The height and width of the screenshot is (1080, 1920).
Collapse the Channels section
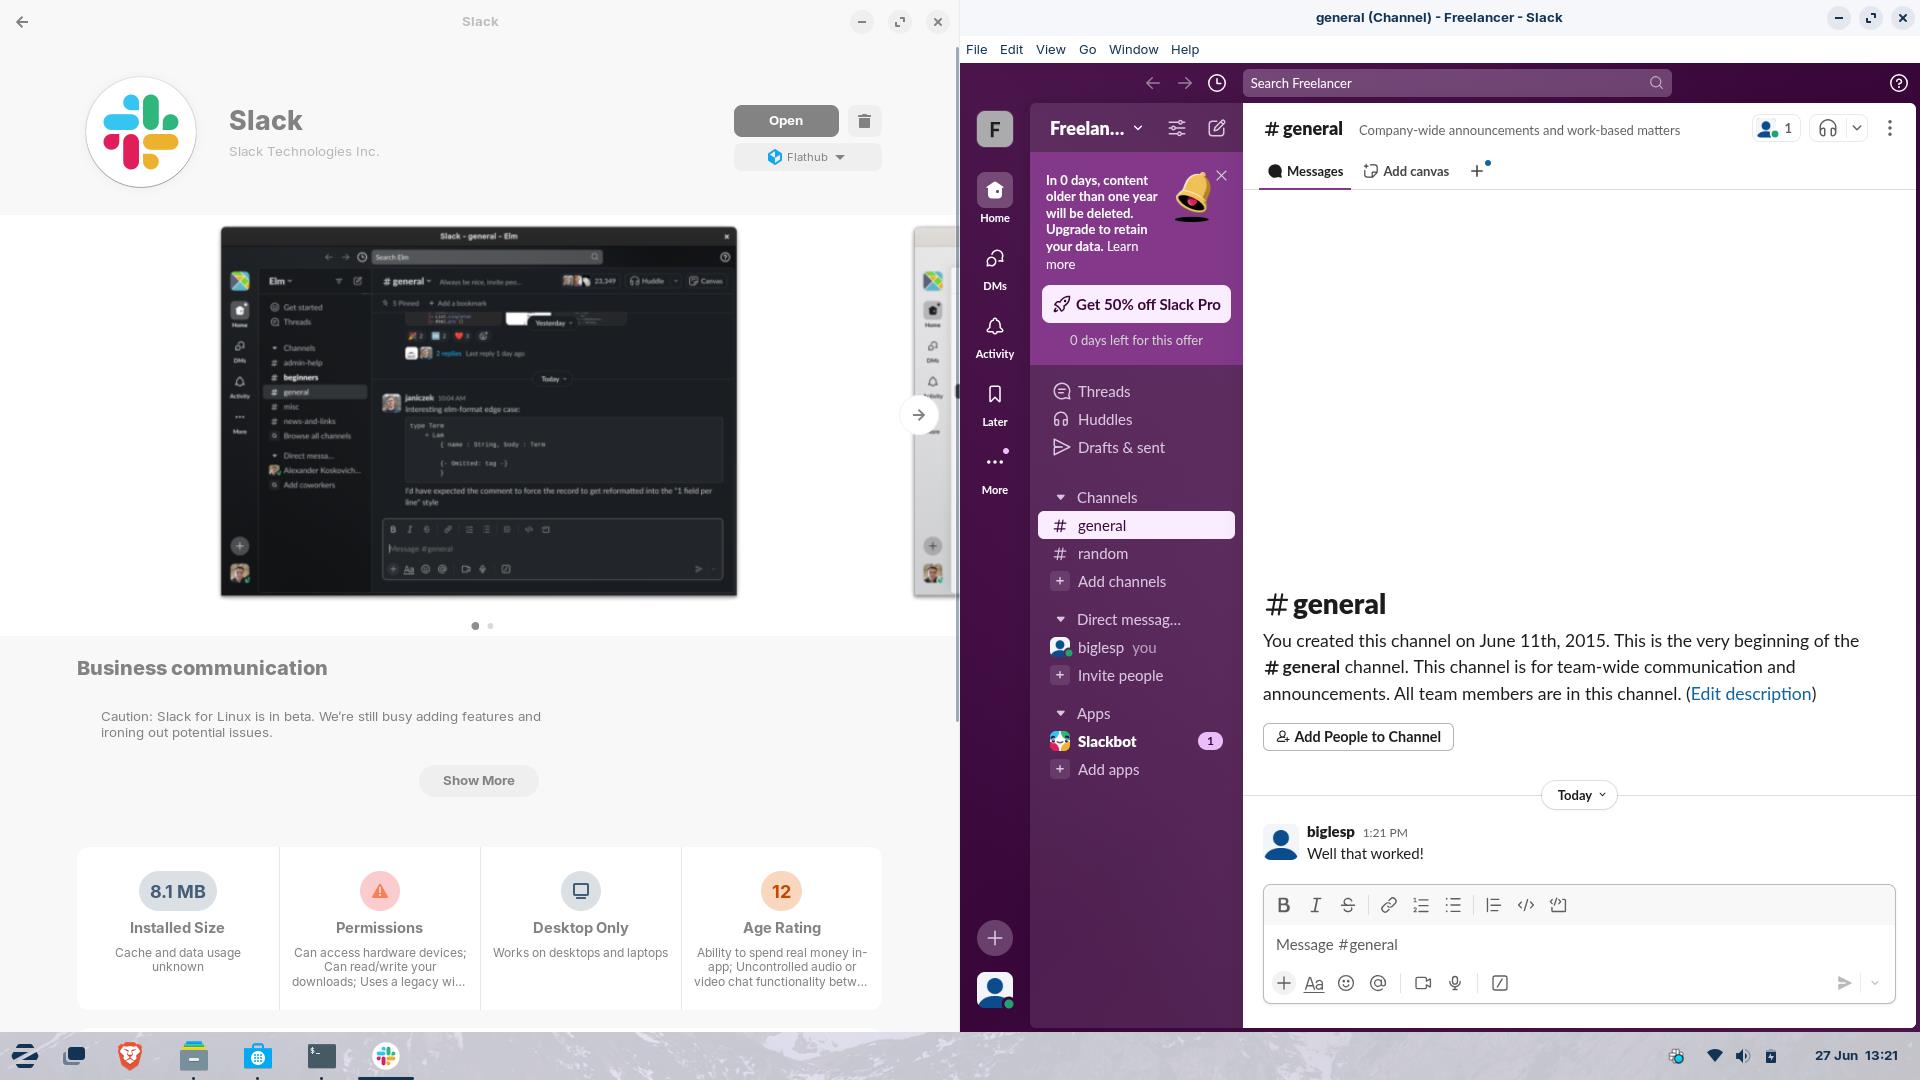click(x=1060, y=497)
